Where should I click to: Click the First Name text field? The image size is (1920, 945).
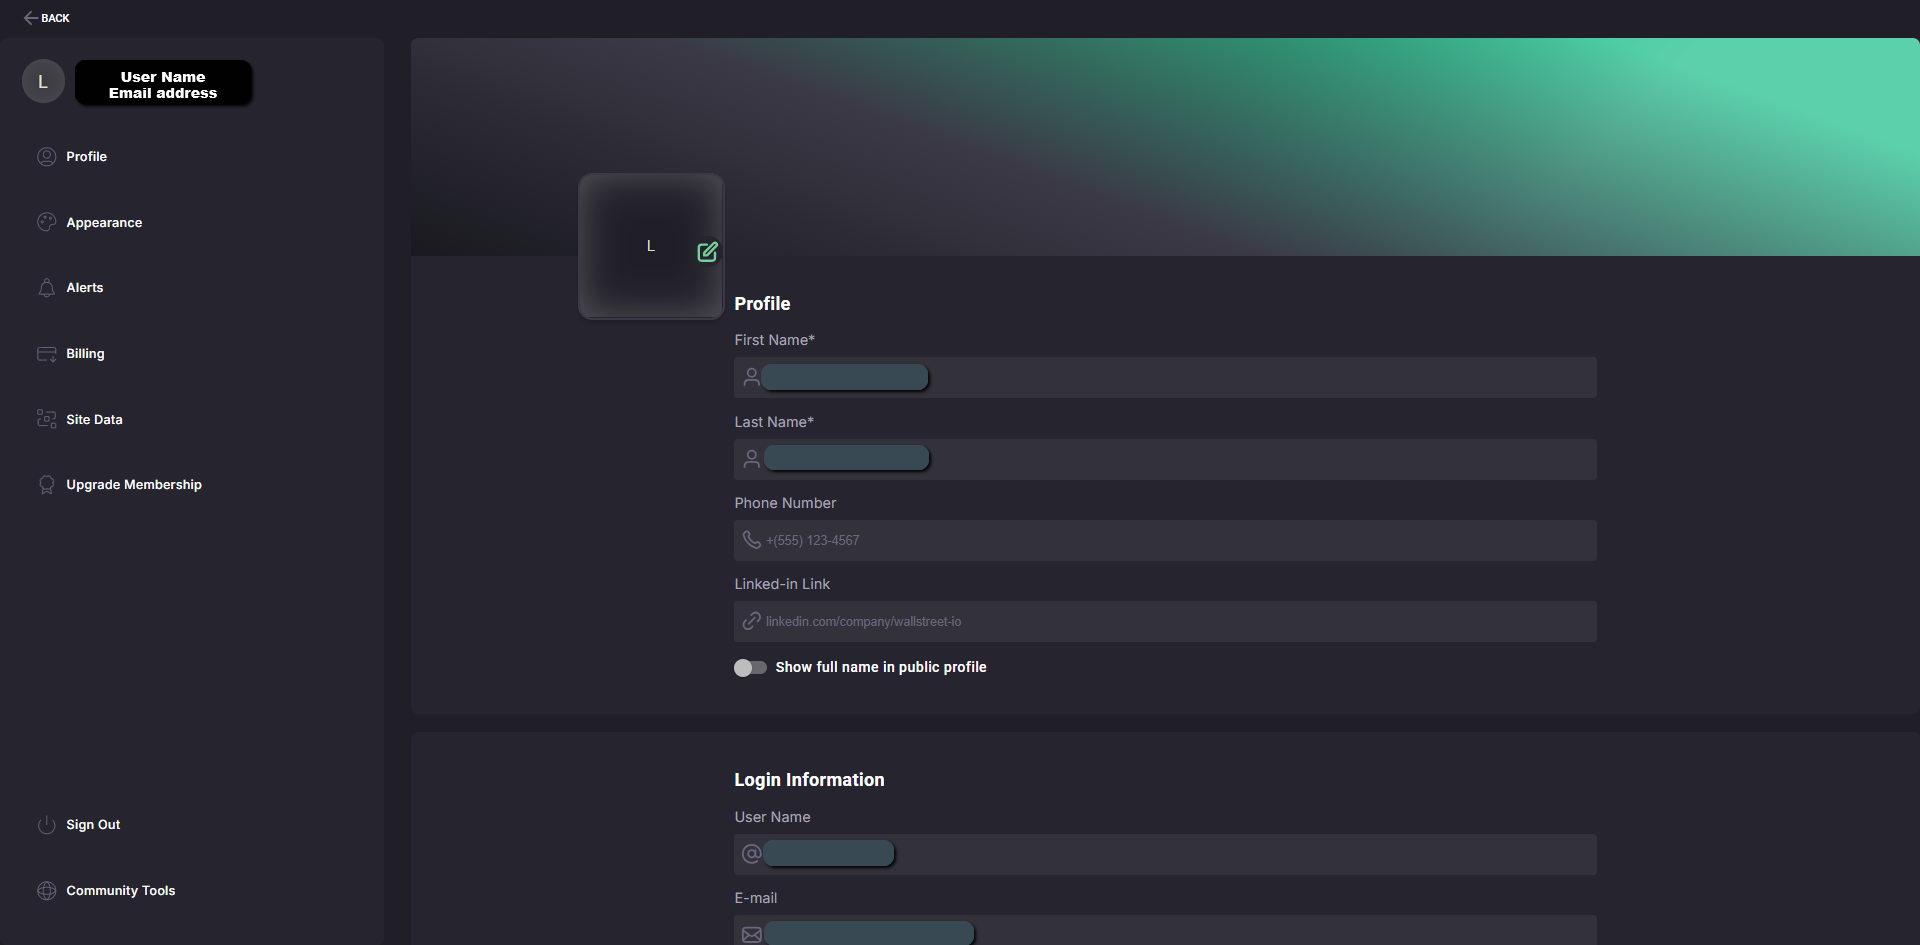1165,378
